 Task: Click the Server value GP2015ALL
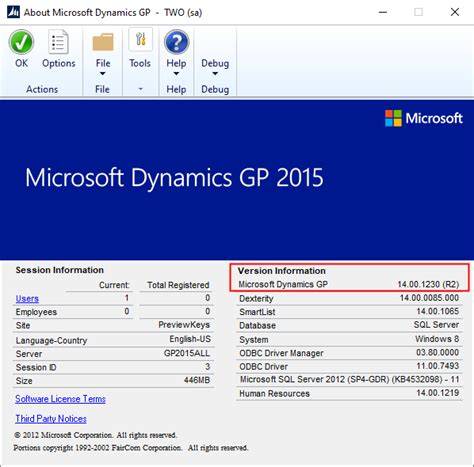pyautogui.click(x=187, y=353)
